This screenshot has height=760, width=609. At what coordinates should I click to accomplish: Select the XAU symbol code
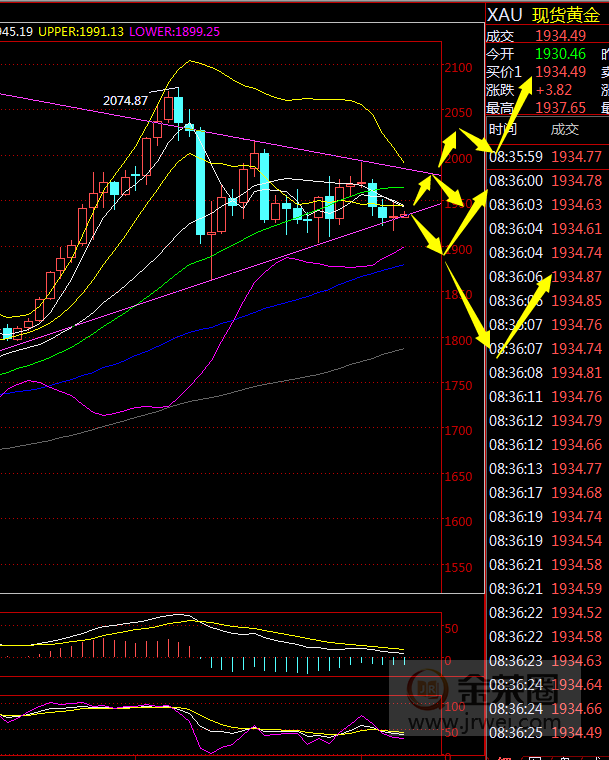tap(504, 15)
